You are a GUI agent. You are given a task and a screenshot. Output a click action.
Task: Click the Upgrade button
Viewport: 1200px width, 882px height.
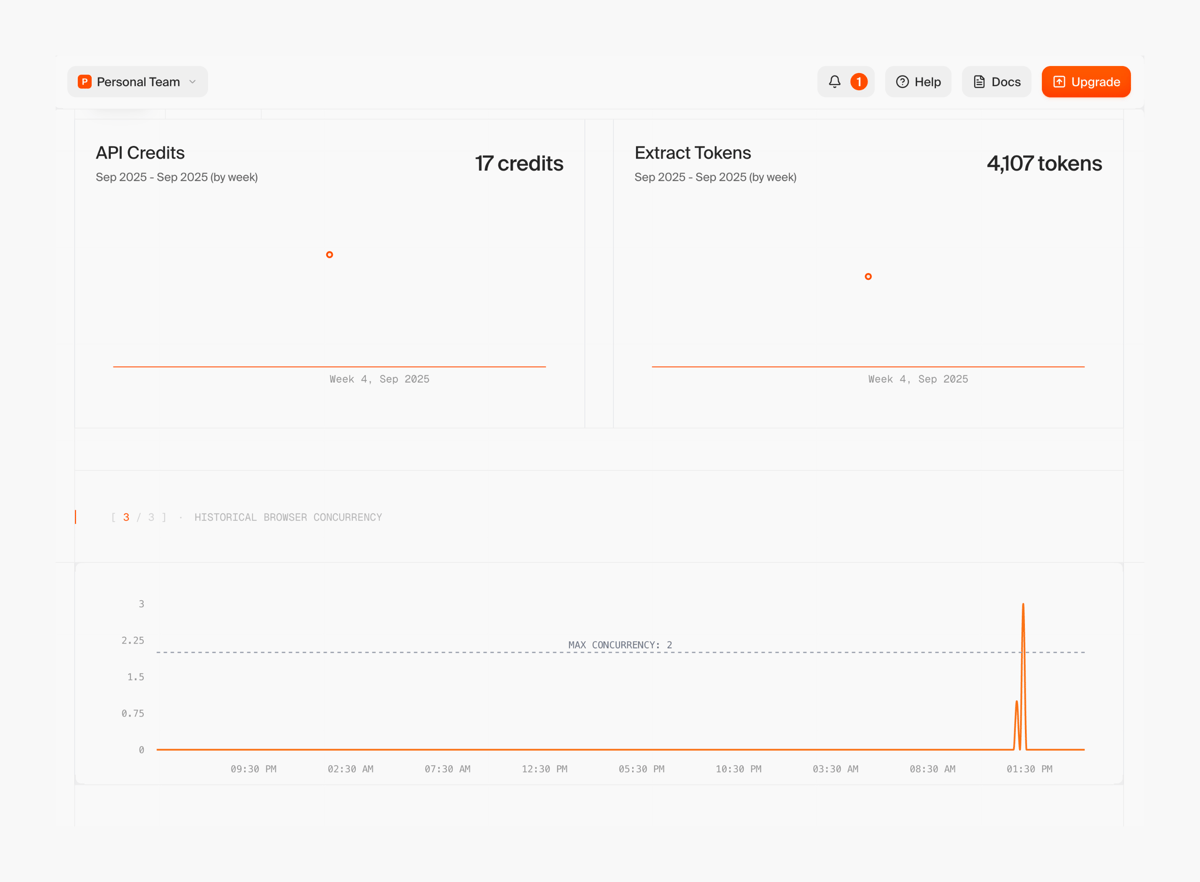(1086, 81)
